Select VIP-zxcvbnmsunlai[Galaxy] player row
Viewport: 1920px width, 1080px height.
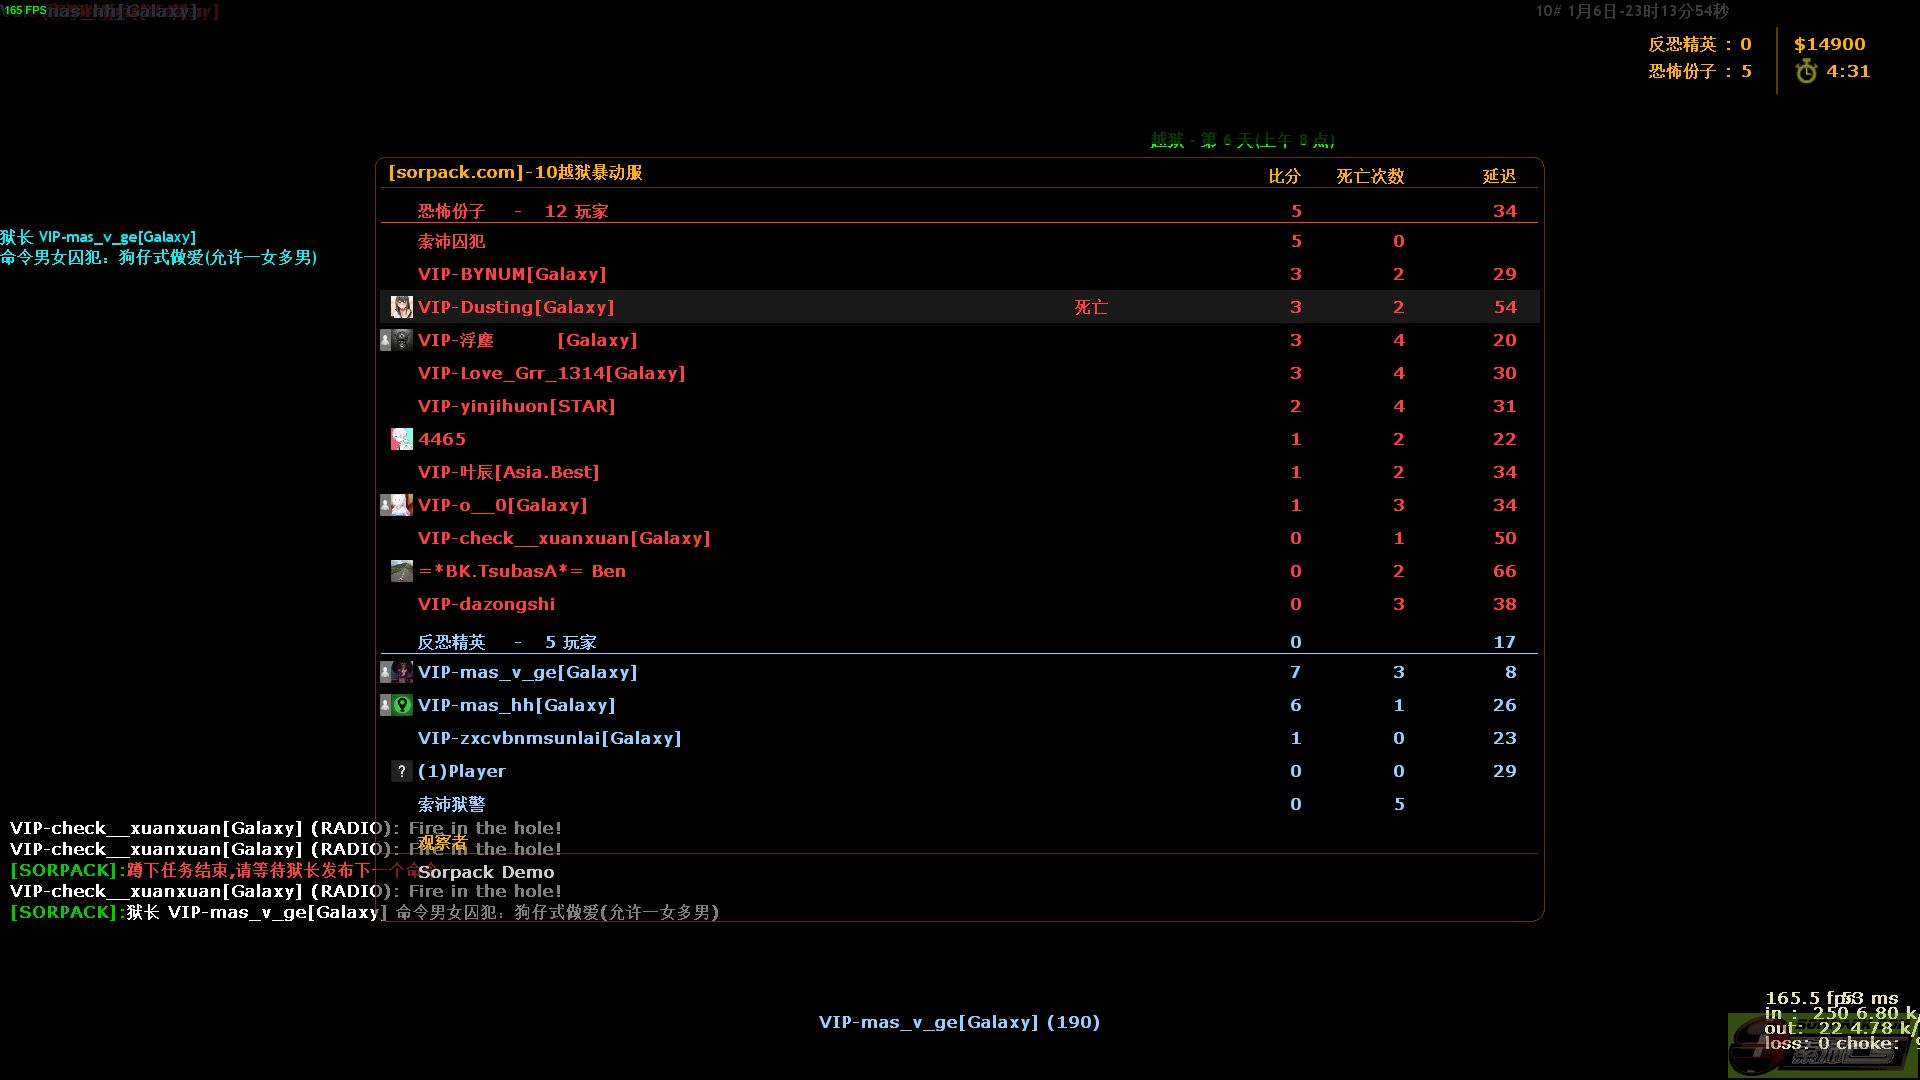[549, 738]
